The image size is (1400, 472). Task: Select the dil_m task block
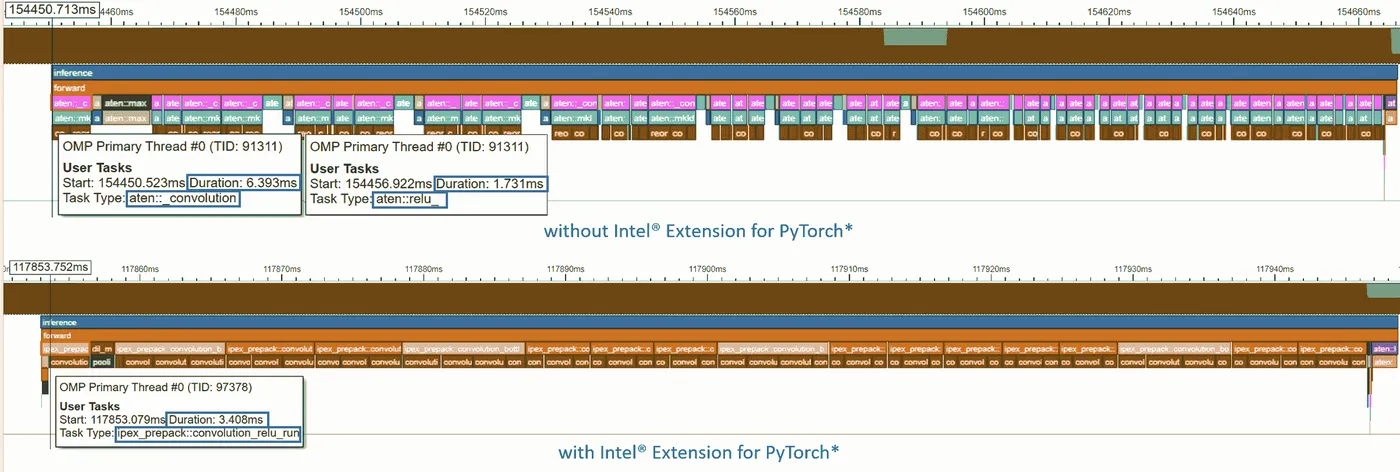click(102, 349)
